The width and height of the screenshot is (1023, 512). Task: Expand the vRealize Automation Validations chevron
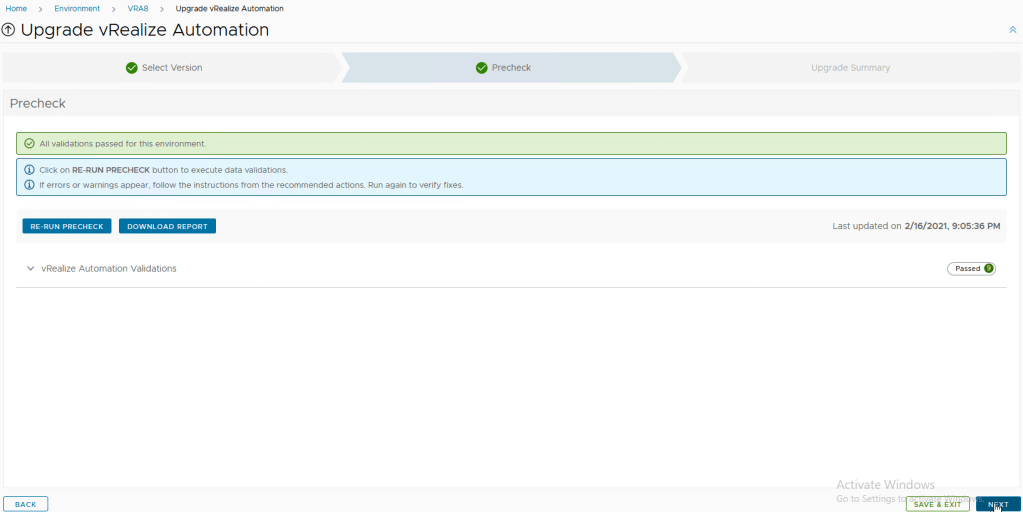tap(31, 268)
